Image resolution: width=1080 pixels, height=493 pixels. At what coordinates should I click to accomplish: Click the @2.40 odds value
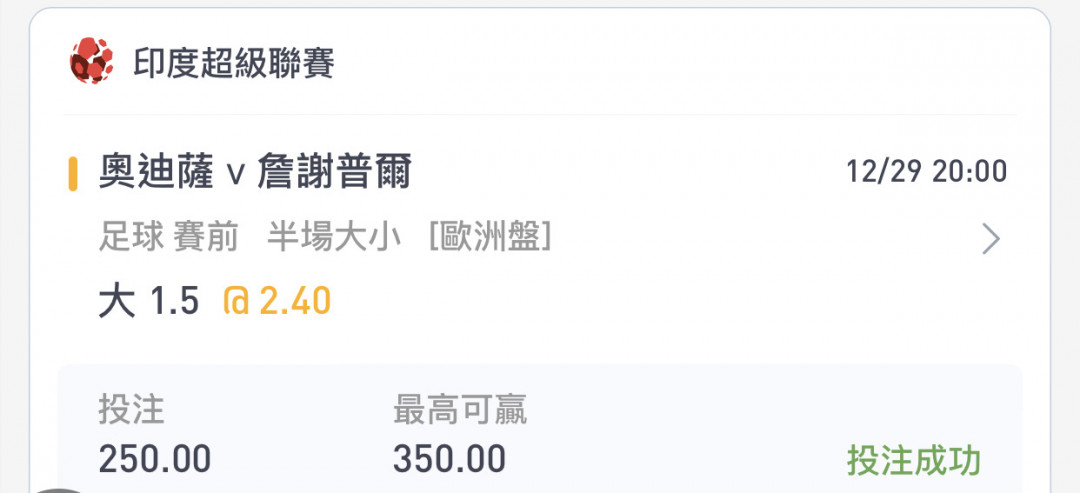[277, 301]
